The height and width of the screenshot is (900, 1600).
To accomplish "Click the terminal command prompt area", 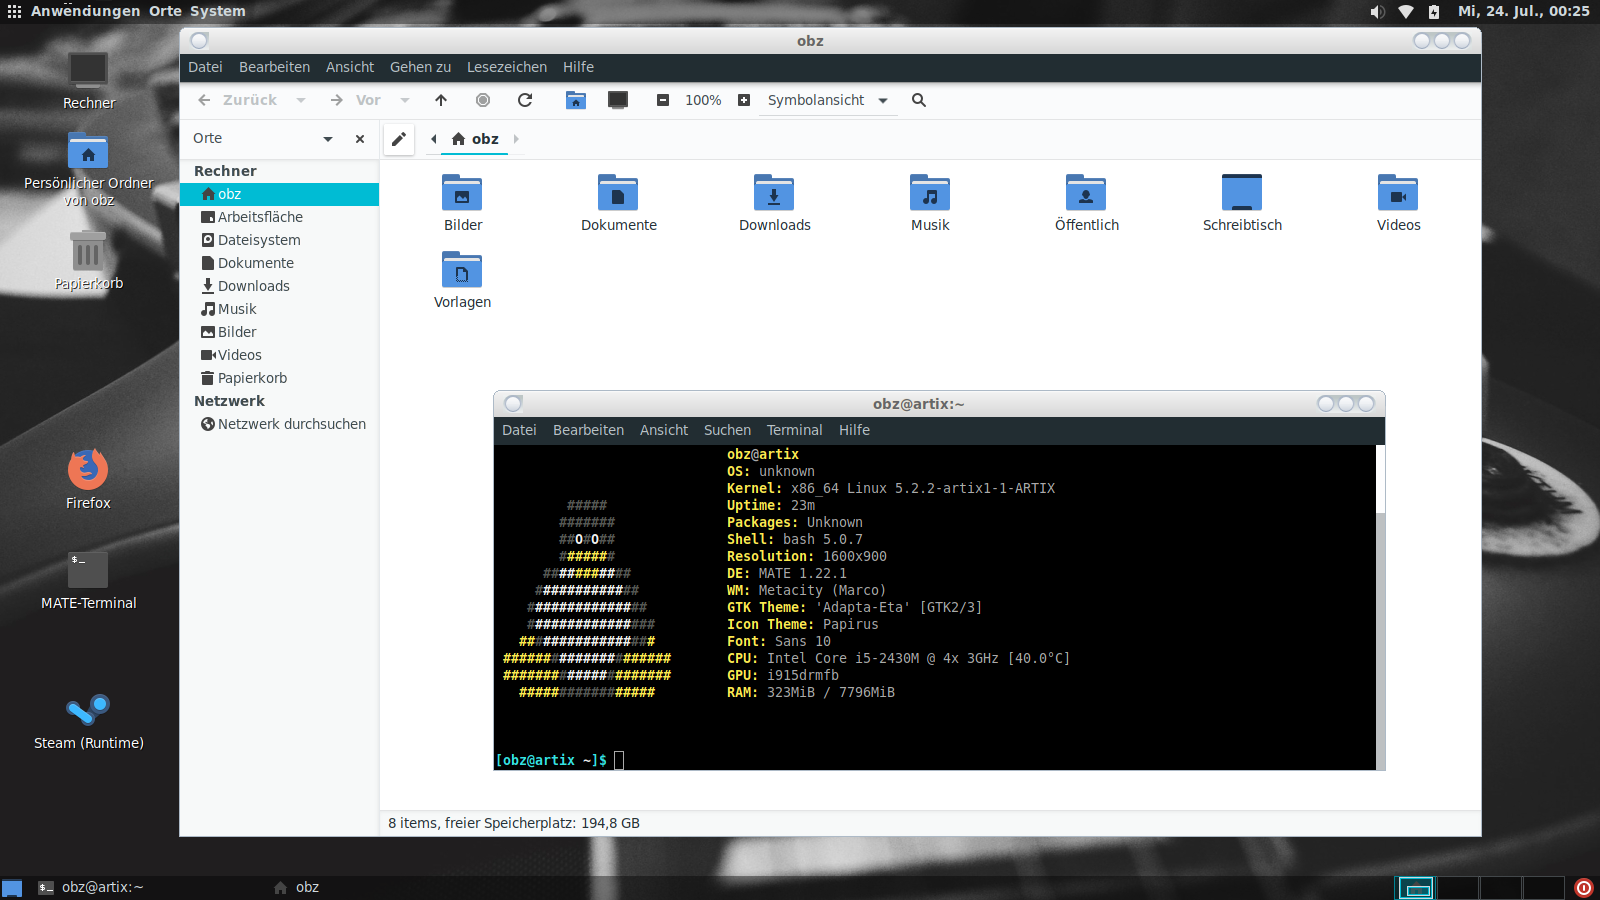I will (x=618, y=760).
